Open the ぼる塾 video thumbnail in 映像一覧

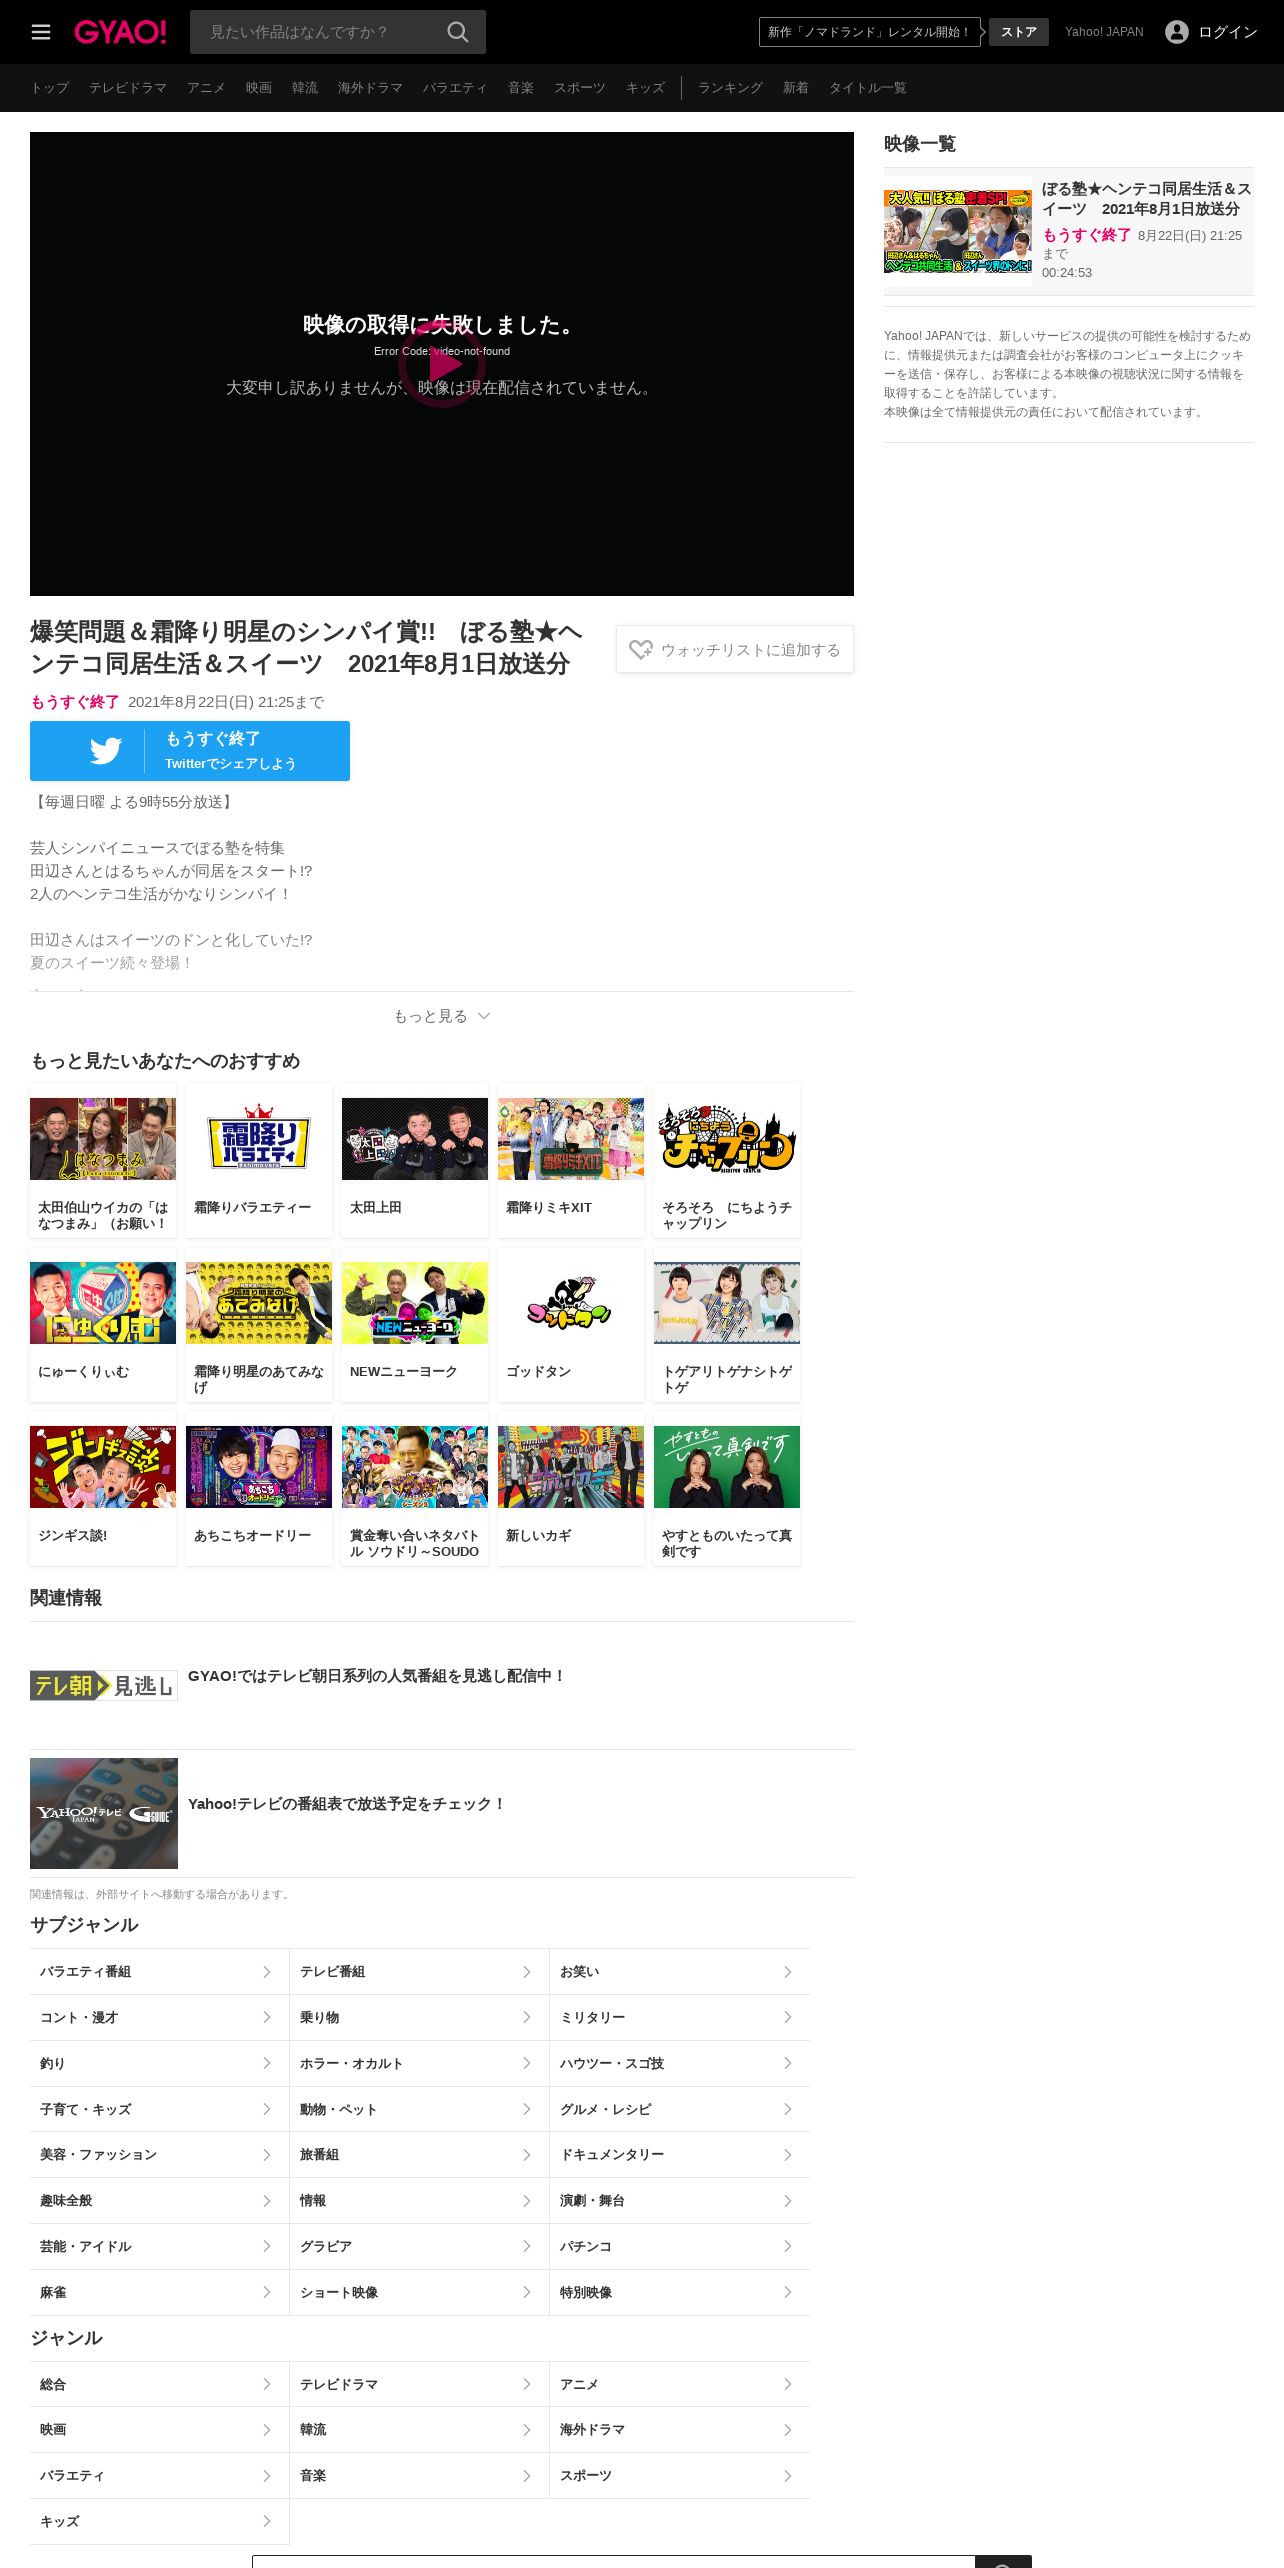coord(958,232)
